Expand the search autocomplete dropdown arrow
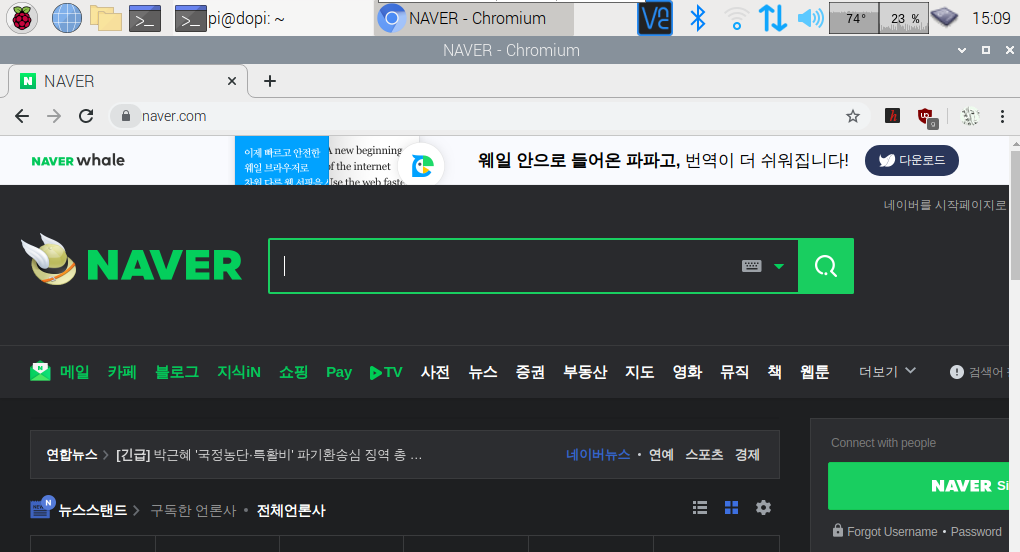Image resolution: width=1020 pixels, height=552 pixels. click(x=779, y=266)
